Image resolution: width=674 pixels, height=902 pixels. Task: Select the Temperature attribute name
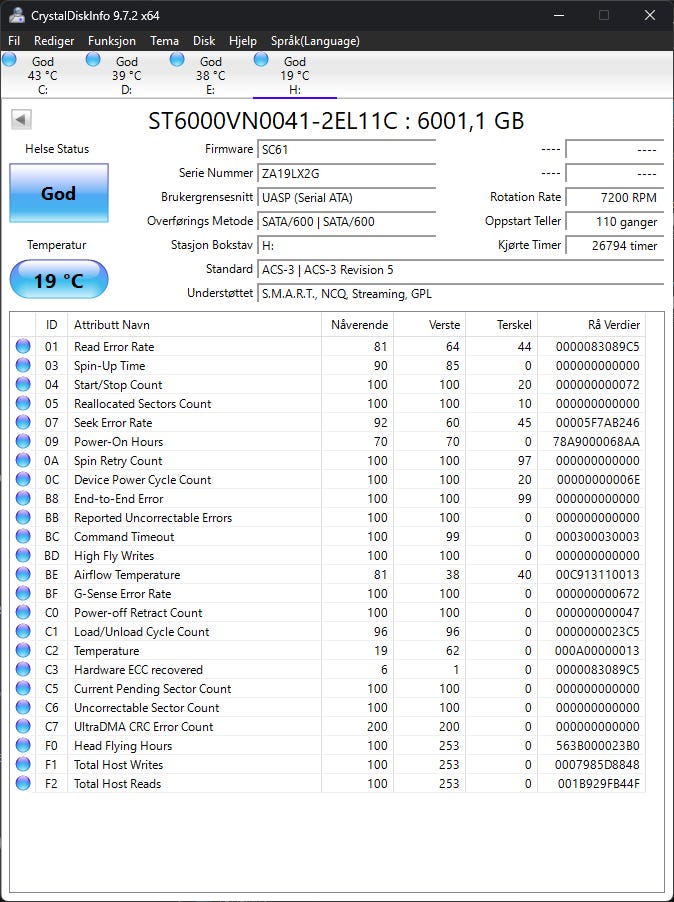106,651
